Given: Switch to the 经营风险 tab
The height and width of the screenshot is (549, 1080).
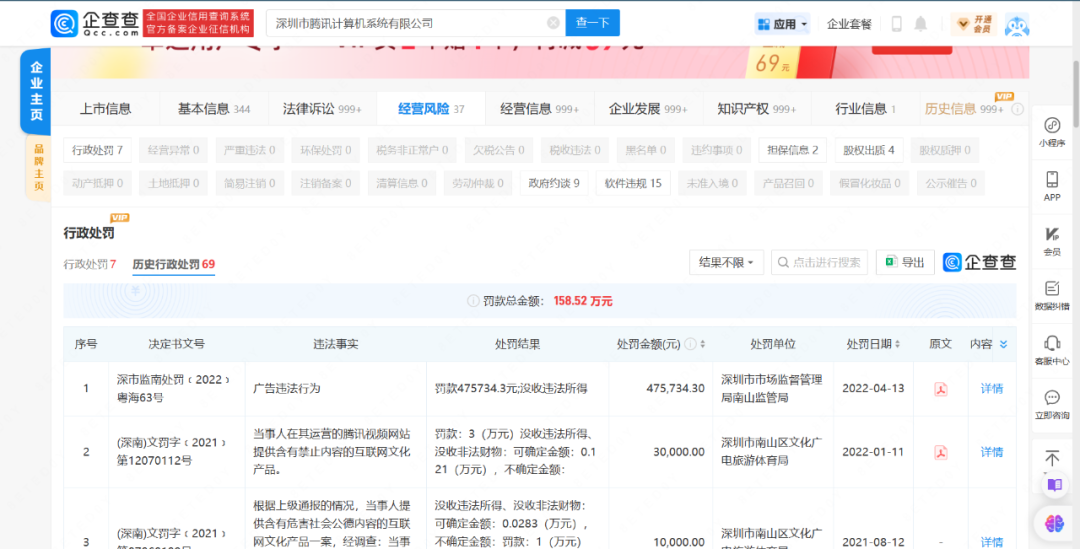Looking at the screenshot, I should click(431, 109).
